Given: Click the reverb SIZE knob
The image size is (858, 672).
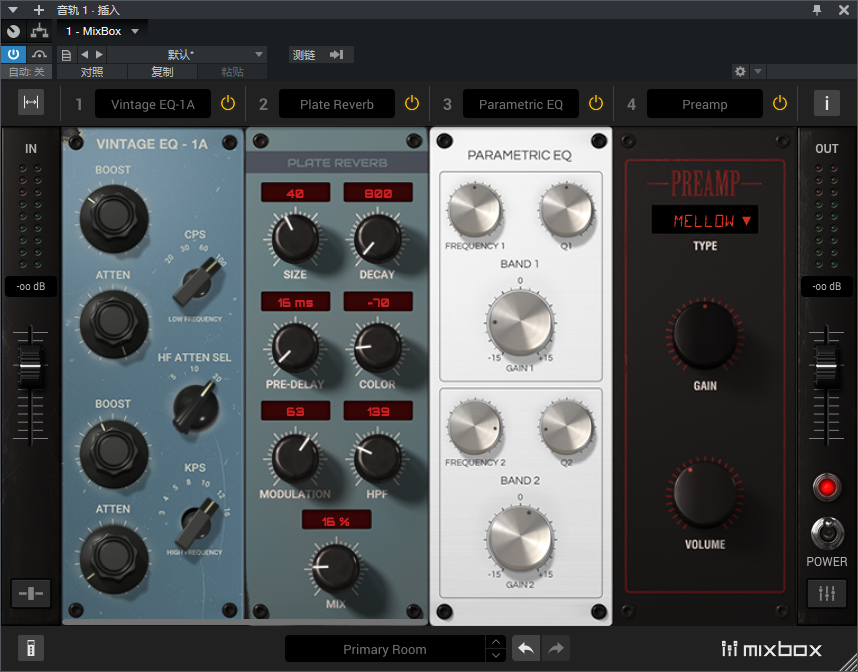Looking at the screenshot, I should coord(295,239).
